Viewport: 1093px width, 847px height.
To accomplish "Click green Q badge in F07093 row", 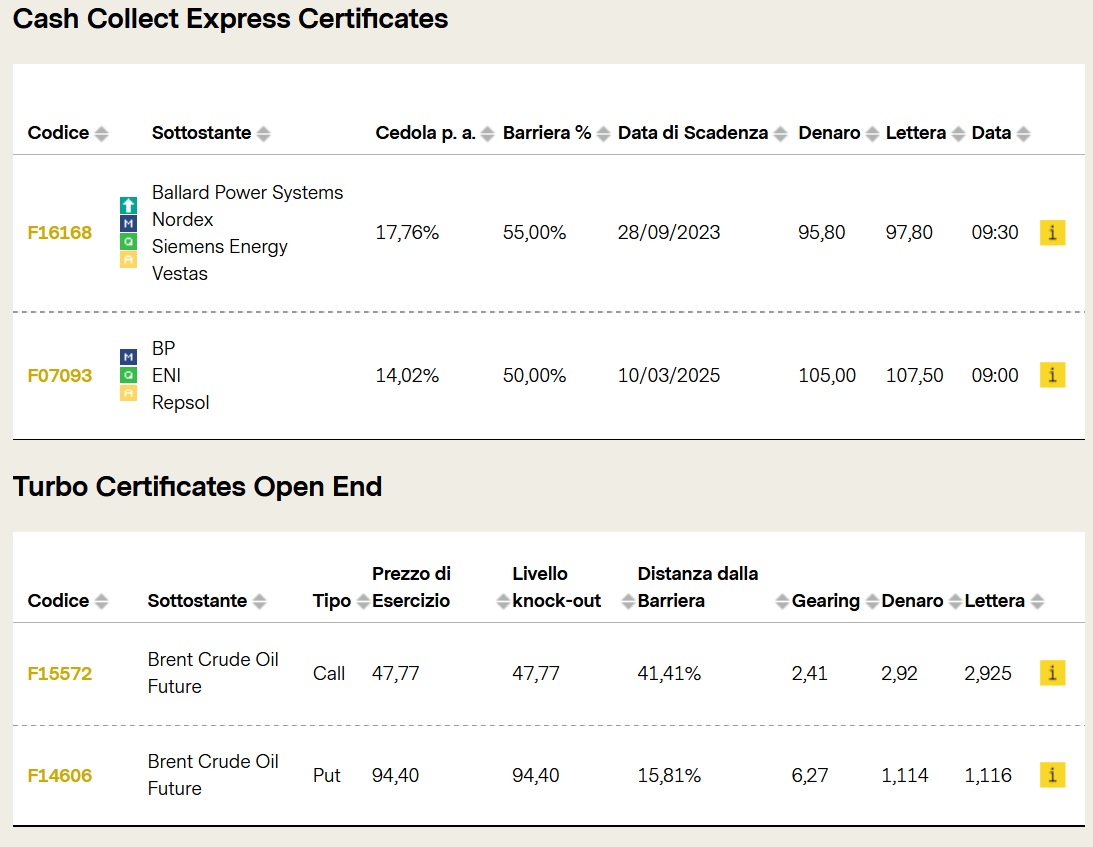I will click(x=128, y=375).
